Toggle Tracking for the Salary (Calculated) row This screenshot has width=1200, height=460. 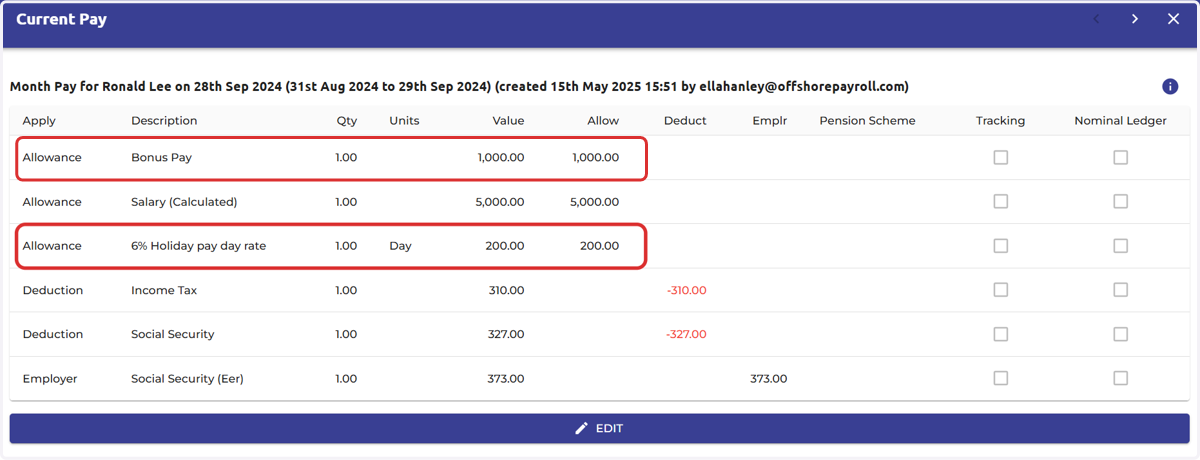[x=1001, y=202]
